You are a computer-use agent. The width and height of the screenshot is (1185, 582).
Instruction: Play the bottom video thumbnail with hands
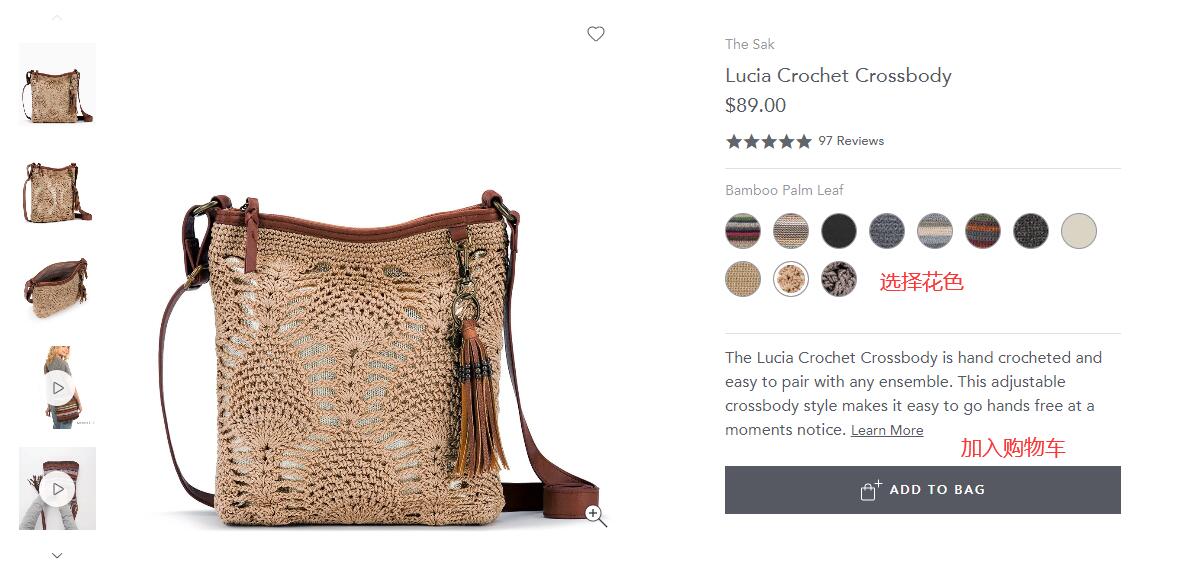(57, 489)
